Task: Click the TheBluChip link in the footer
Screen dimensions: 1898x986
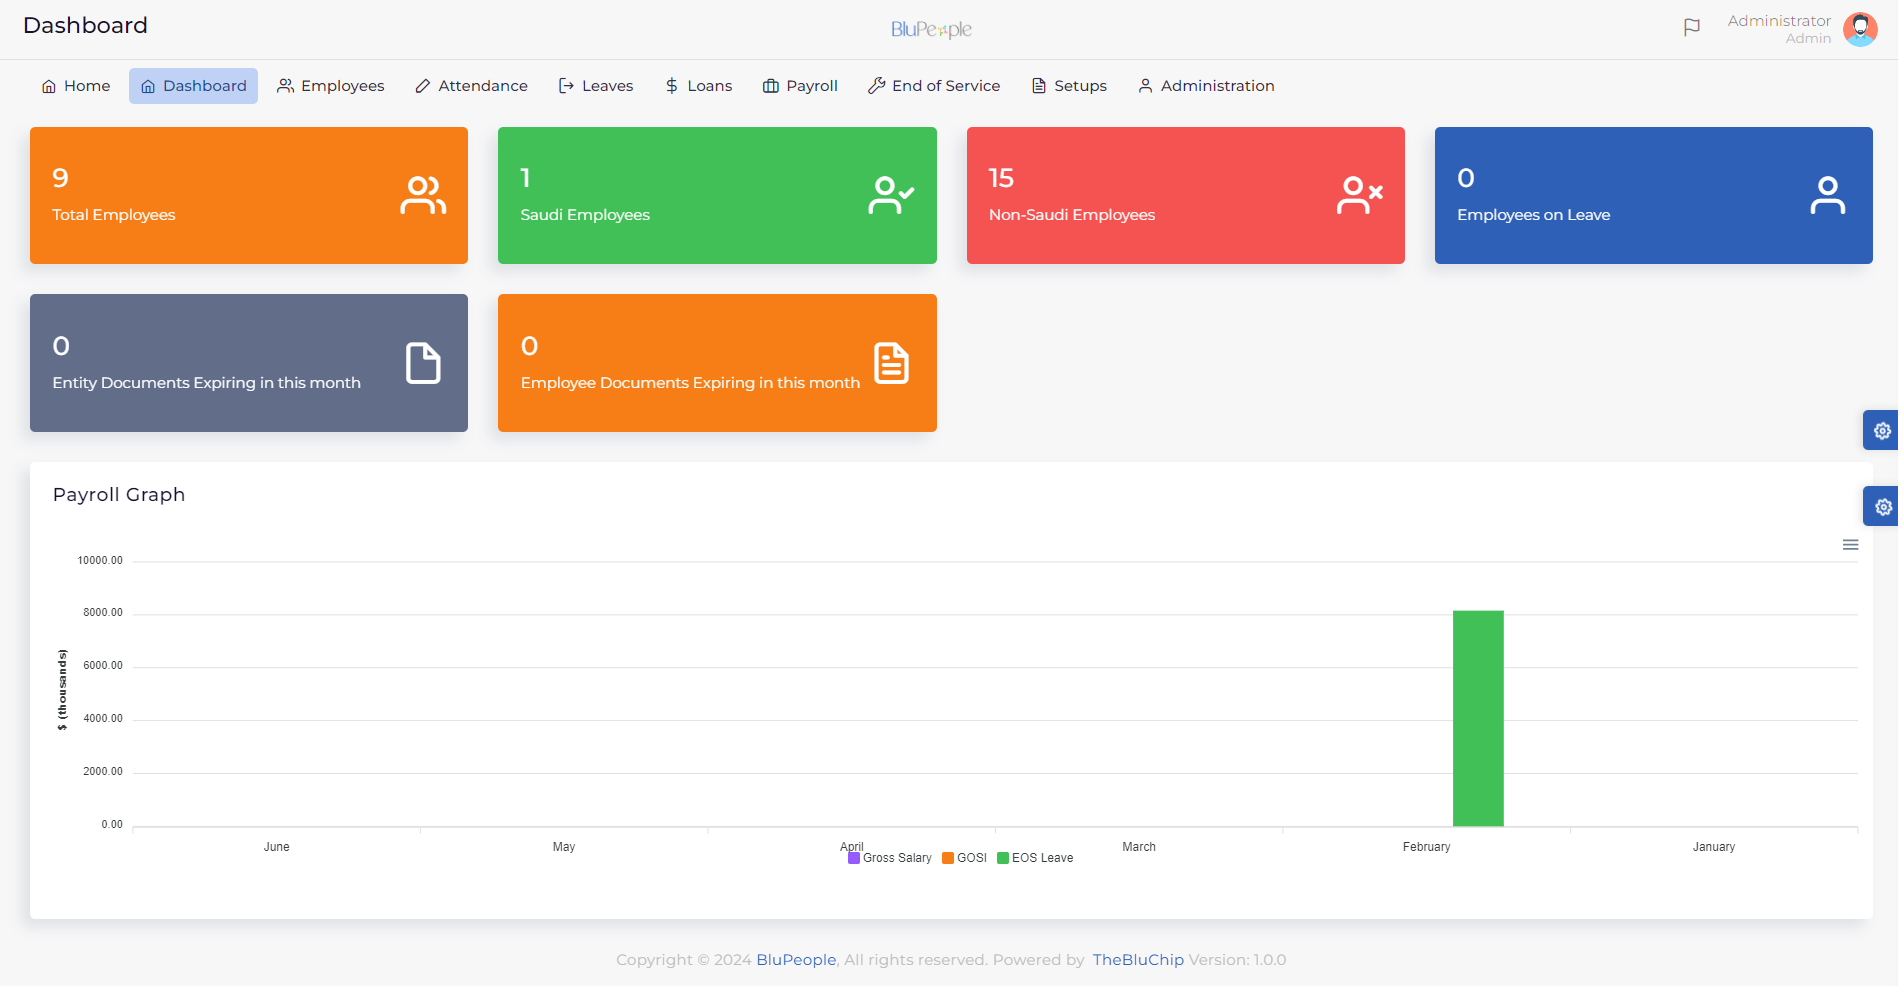Action: (x=1137, y=959)
